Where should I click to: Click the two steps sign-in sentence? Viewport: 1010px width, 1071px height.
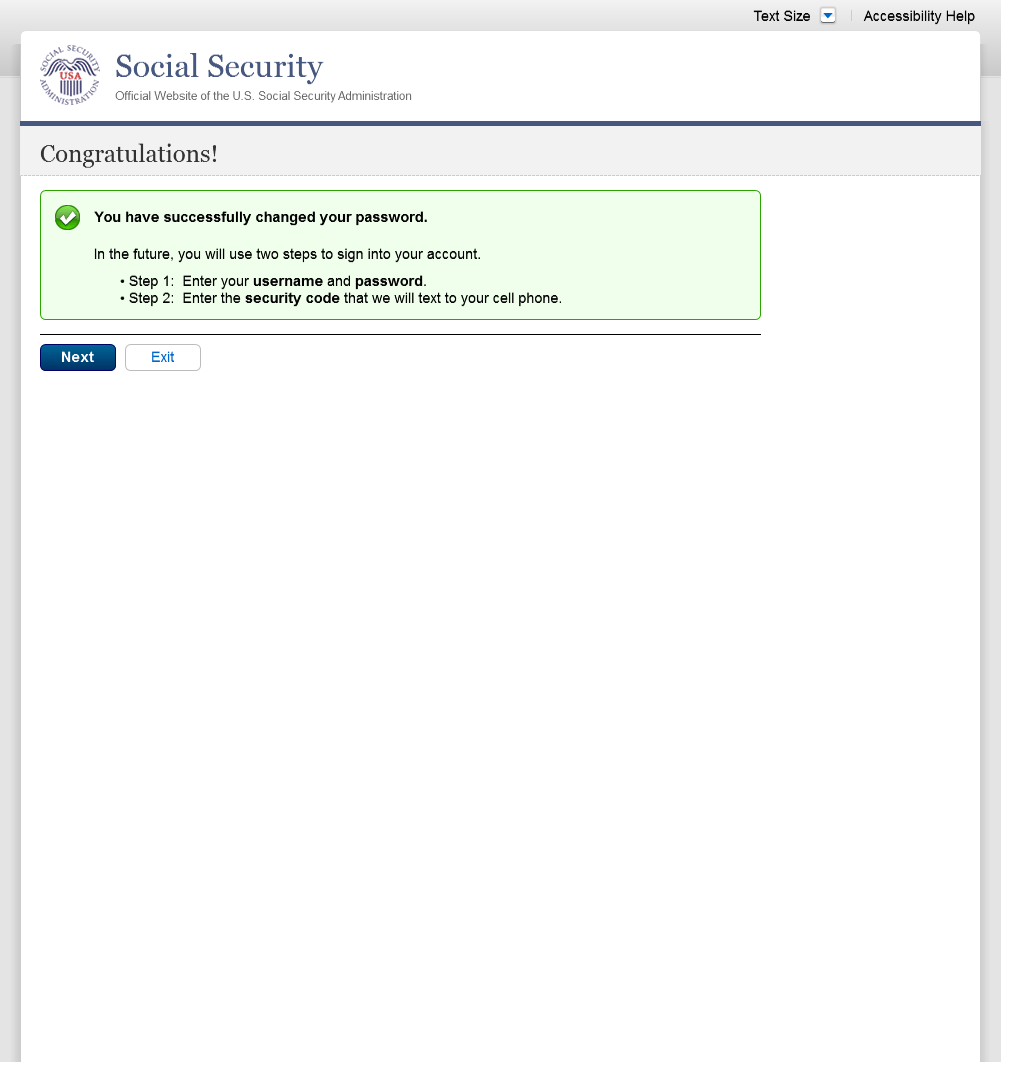point(287,254)
